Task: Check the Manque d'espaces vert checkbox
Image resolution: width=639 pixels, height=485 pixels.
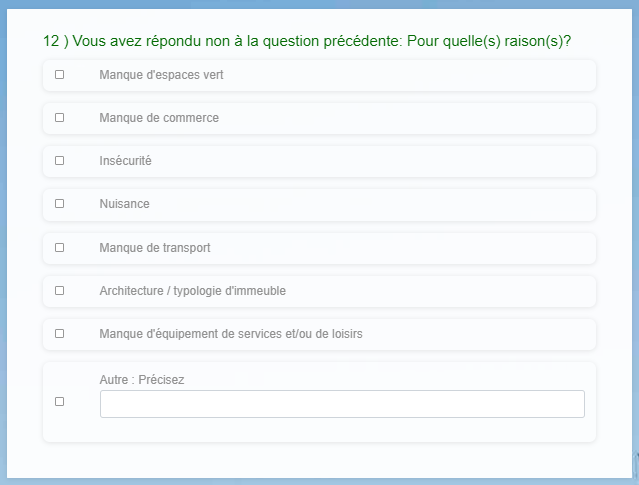Action: (x=59, y=75)
